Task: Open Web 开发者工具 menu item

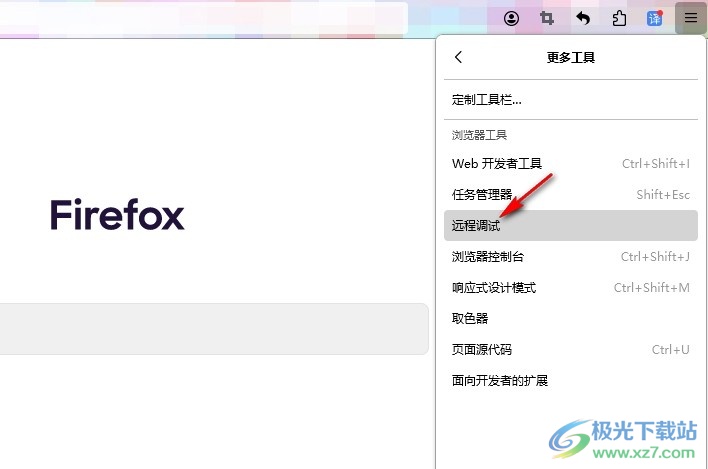Action: coord(571,163)
